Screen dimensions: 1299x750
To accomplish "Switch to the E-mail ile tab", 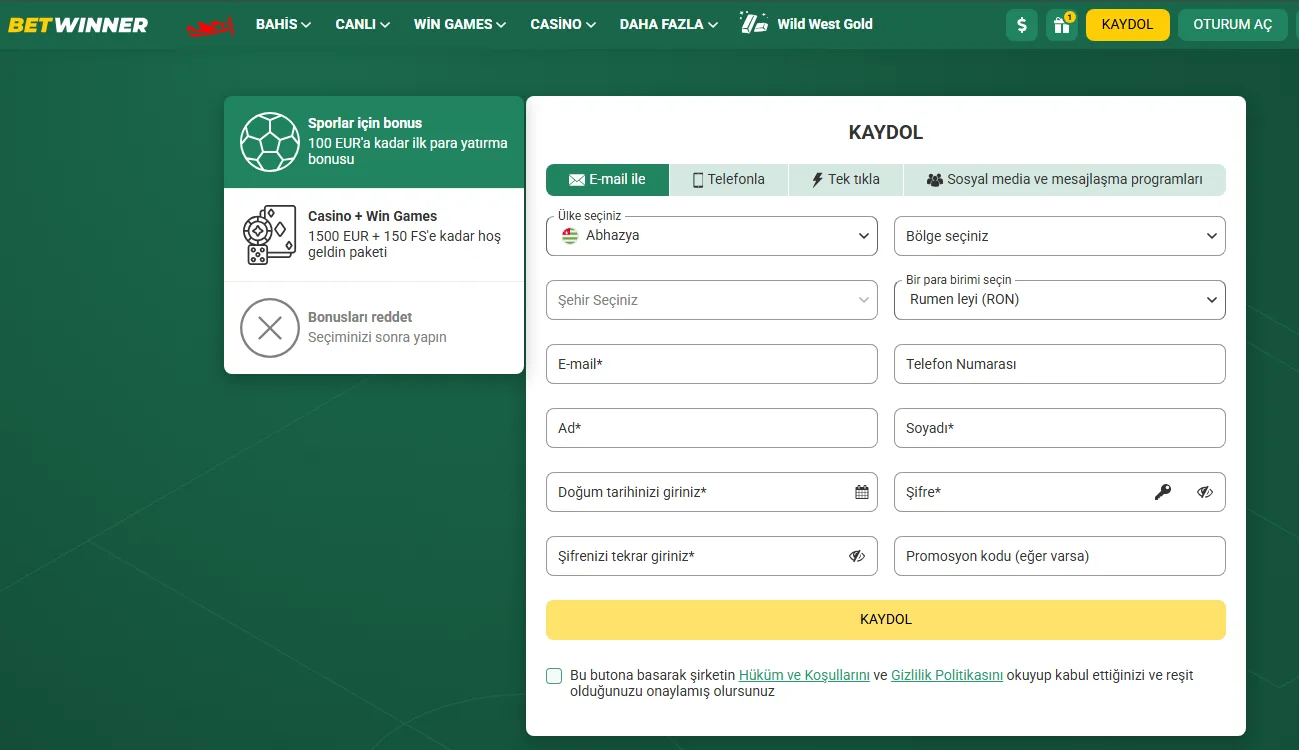I will [607, 180].
